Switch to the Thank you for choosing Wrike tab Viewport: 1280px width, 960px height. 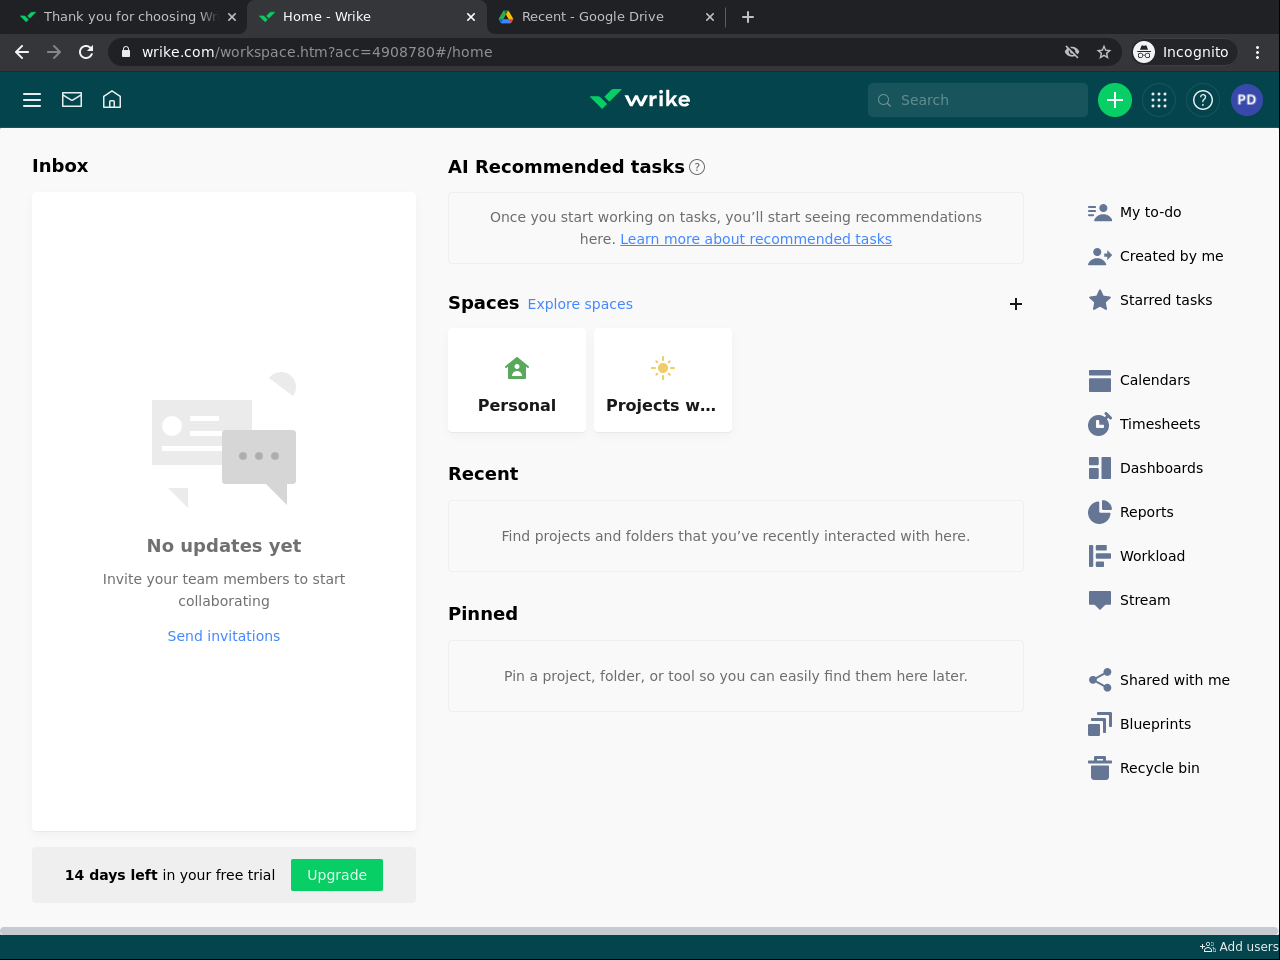pyautogui.click(x=129, y=17)
